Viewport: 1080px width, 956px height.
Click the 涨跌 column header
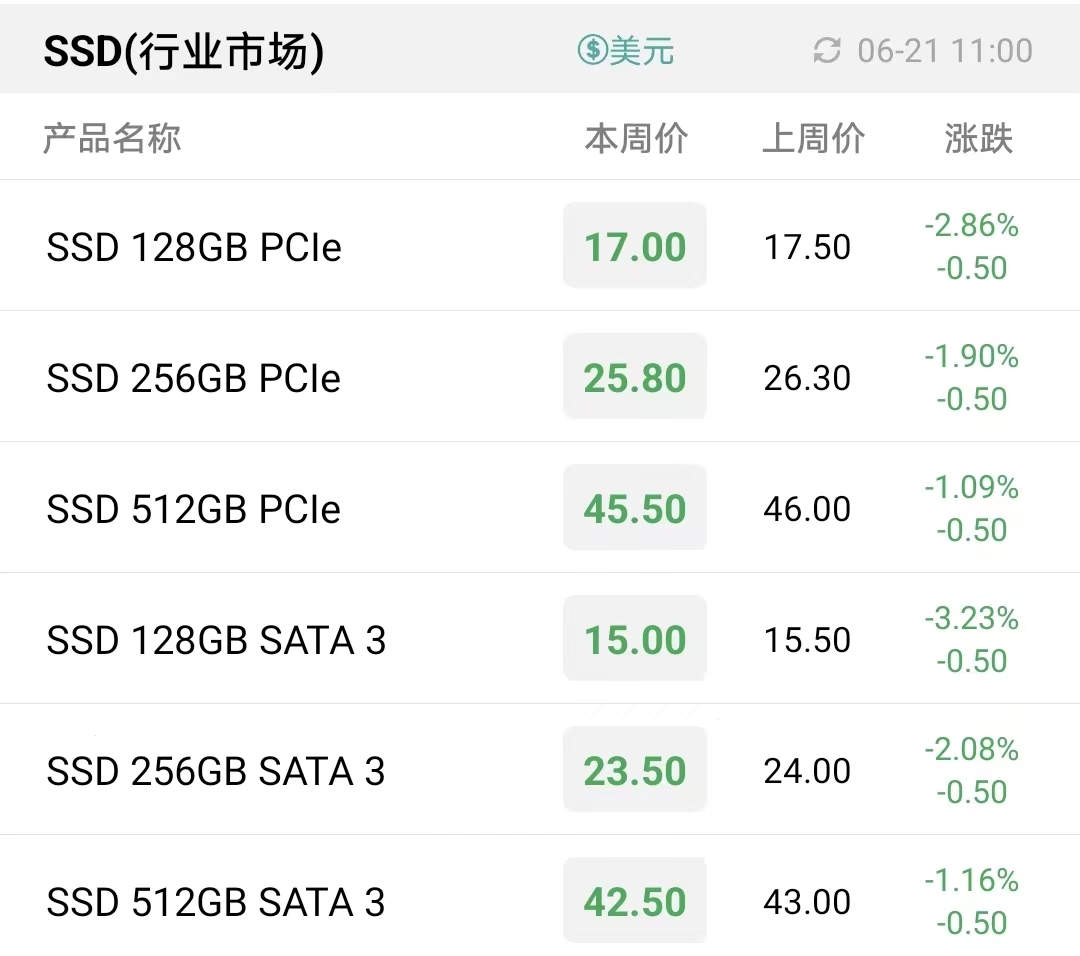coord(978,138)
